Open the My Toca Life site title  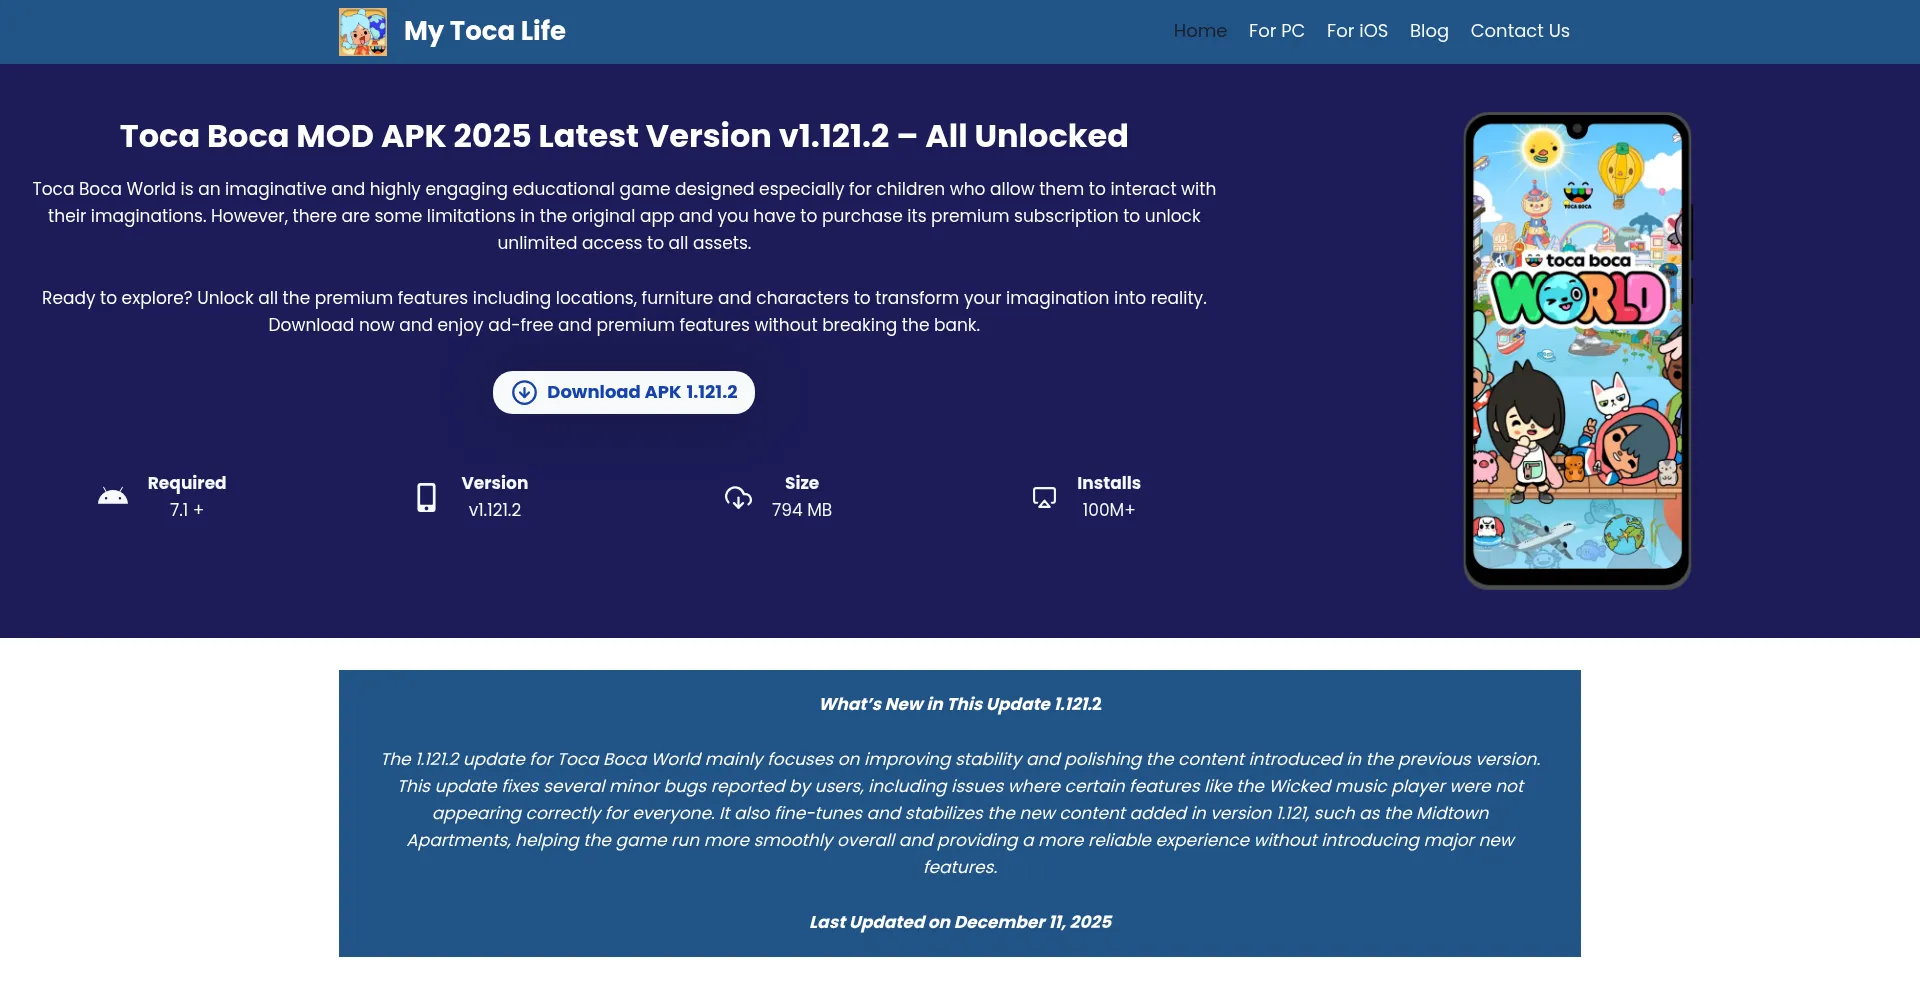point(484,31)
